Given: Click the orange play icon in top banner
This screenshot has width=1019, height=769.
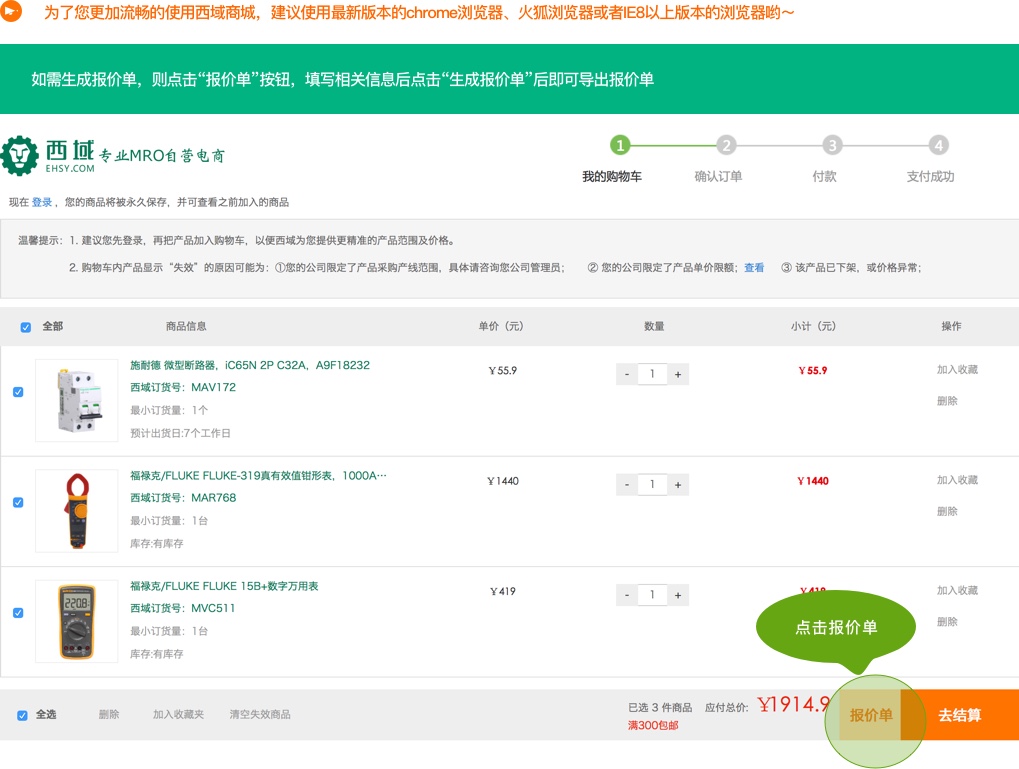Looking at the screenshot, I should click(11, 13).
